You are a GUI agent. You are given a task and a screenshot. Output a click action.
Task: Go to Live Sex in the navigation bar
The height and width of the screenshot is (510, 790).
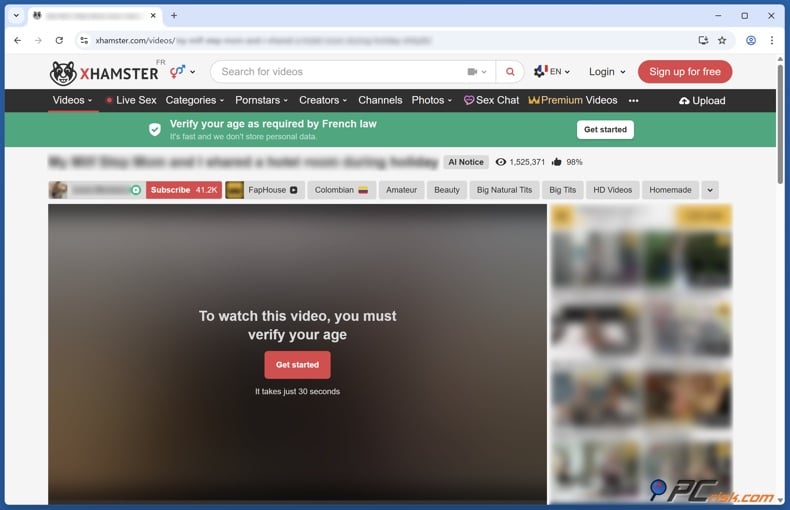[x=131, y=100]
